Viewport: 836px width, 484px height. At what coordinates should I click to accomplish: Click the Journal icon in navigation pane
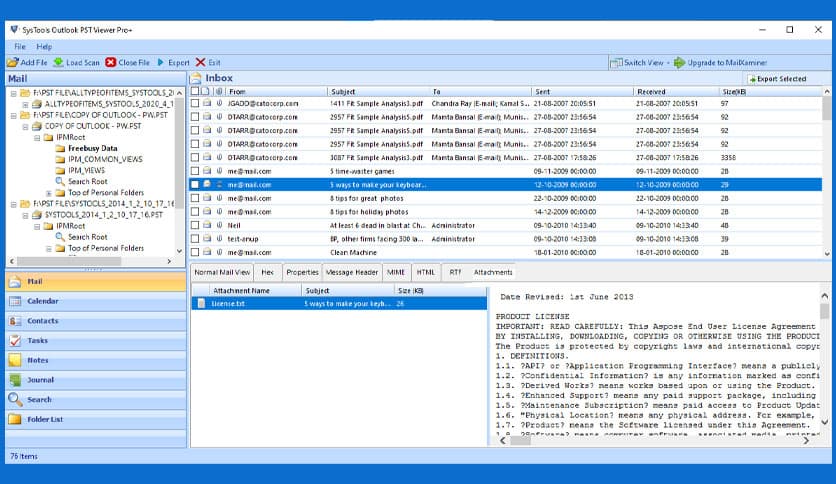[x=15, y=380]
